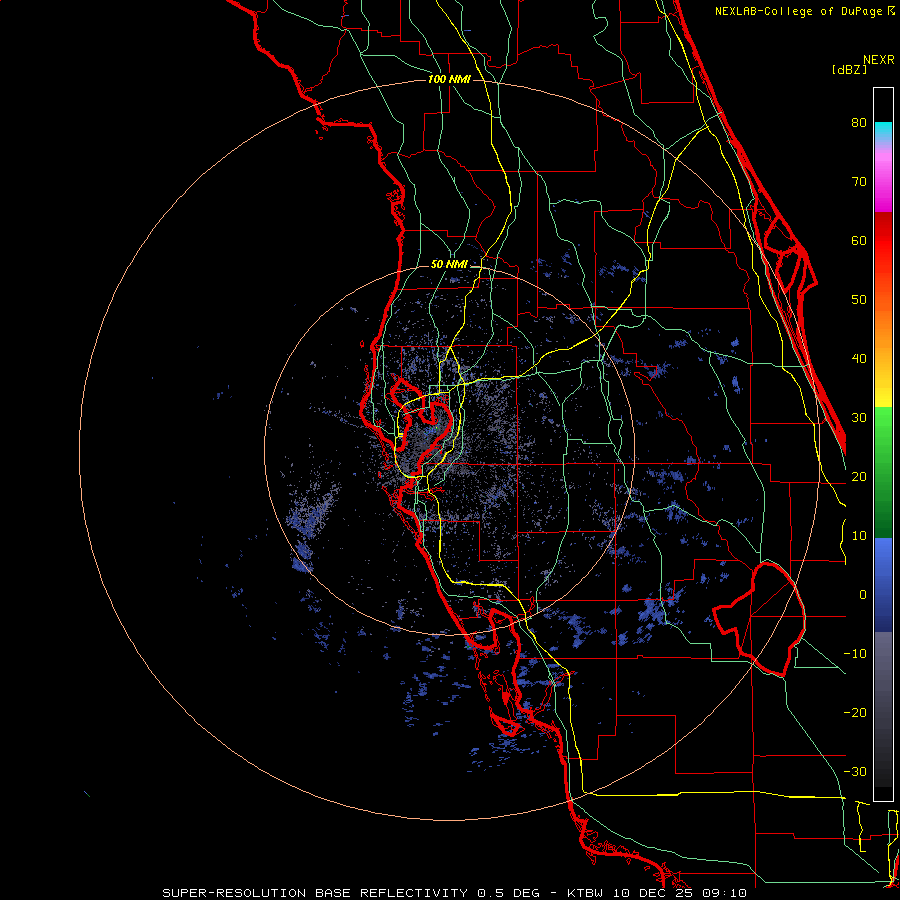Viewport: 900px width, 900px height.
Task: Click the 0 value on the dBZ scale
Action: pos(863,595)
